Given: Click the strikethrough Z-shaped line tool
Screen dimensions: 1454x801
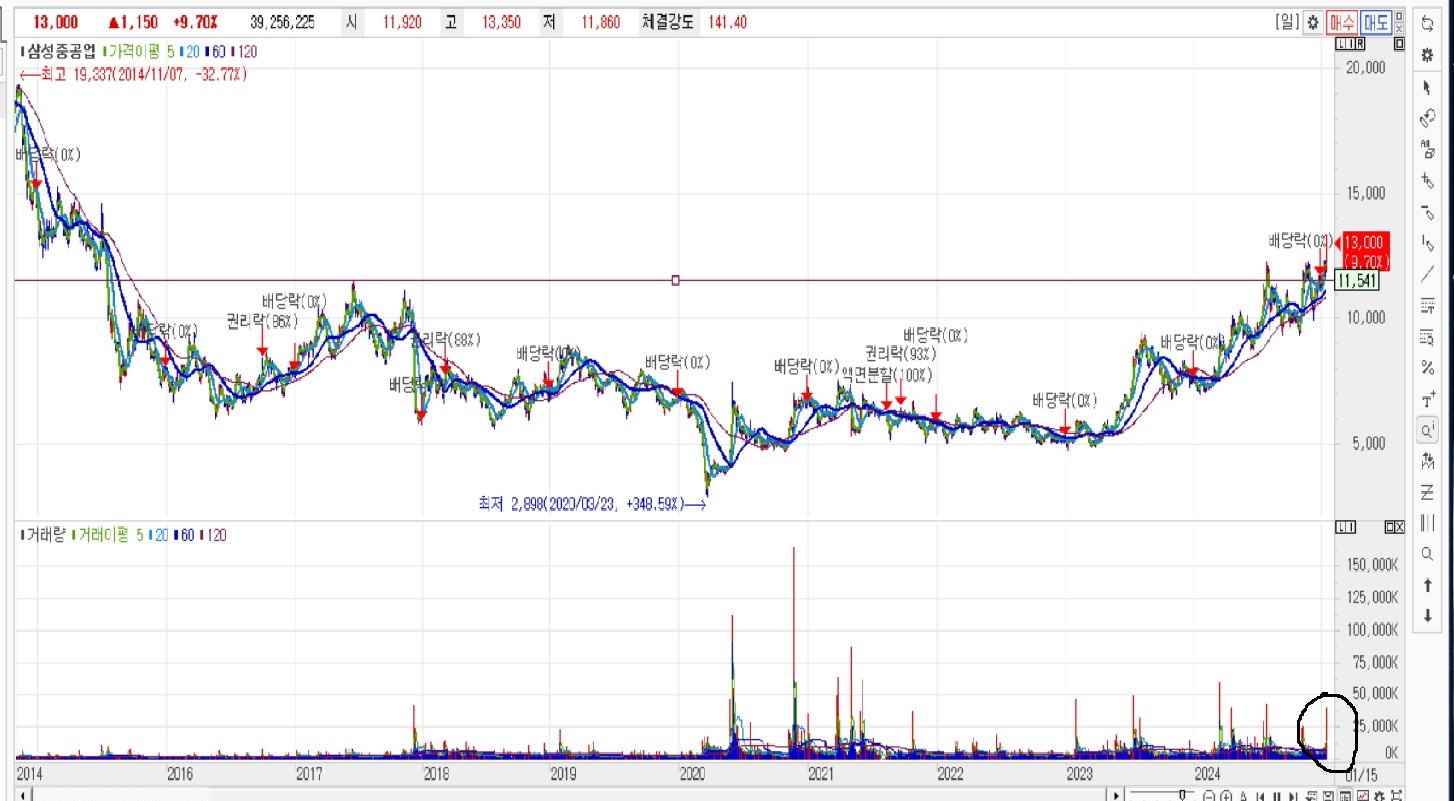Looking at the screenshot, I should (1428, 492).
